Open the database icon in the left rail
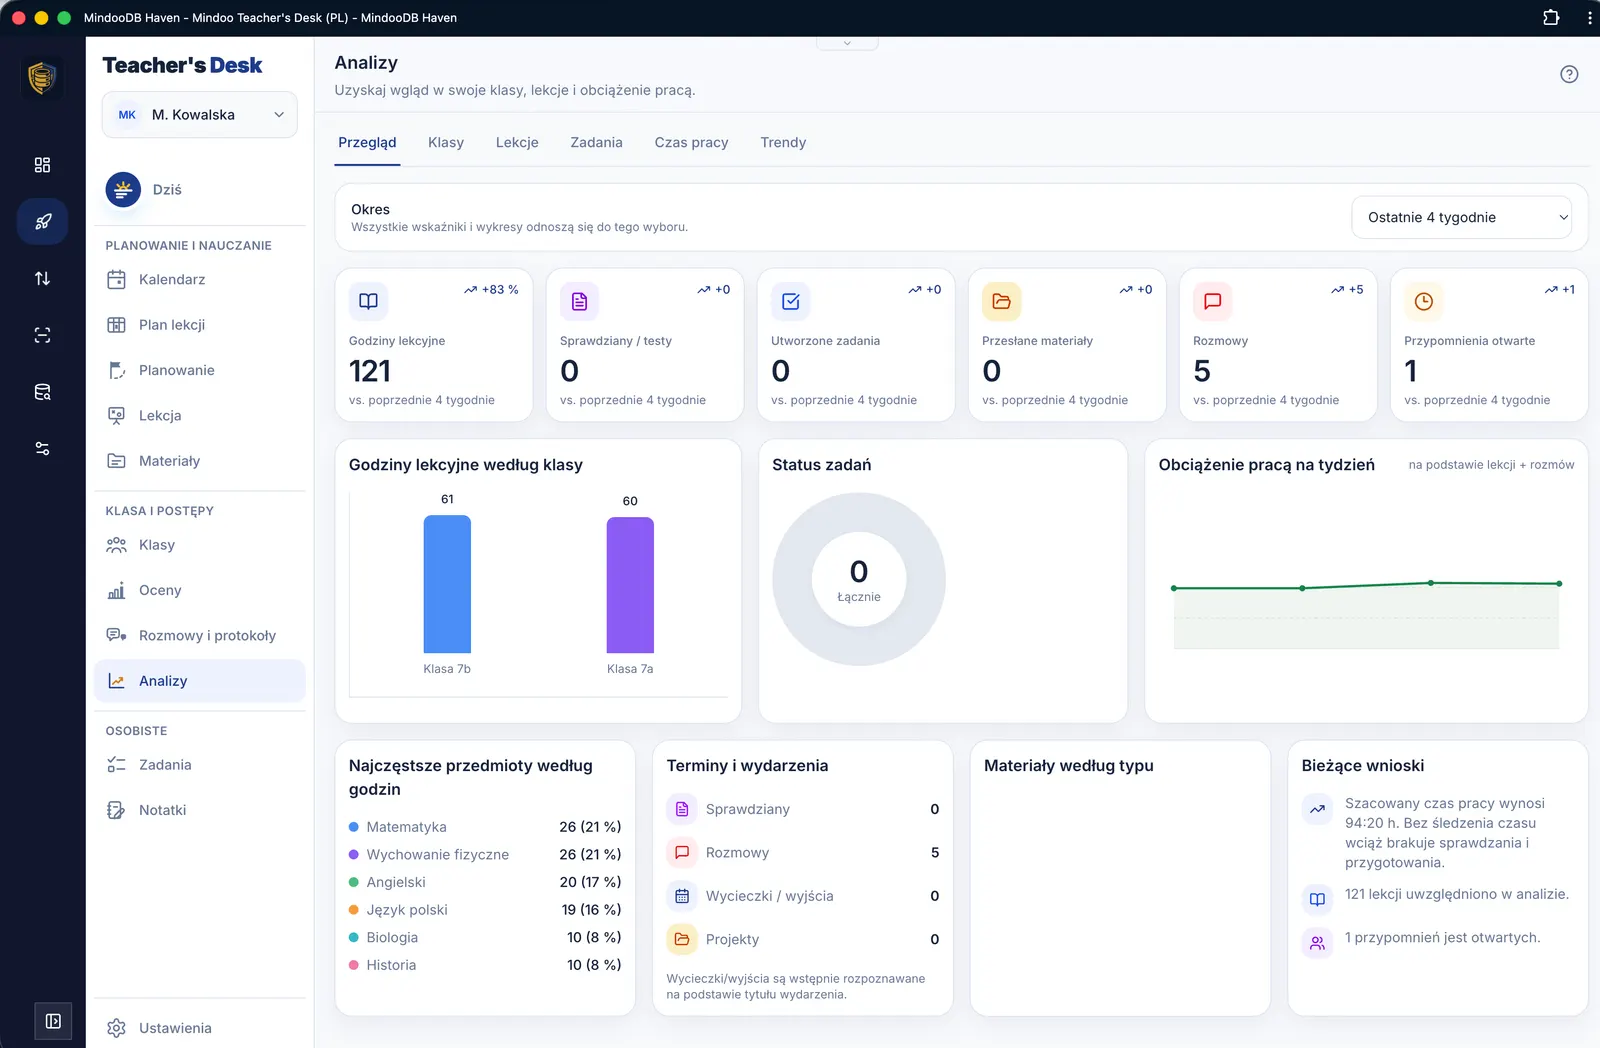 [42, 392]
